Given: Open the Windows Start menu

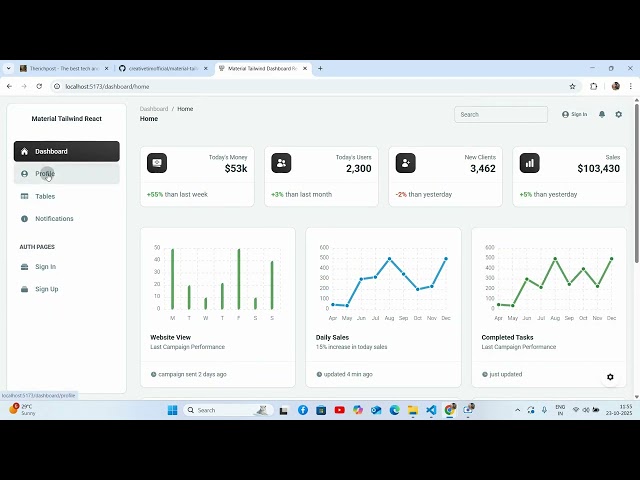Looking at the screenshot, I should pos(172,410).
